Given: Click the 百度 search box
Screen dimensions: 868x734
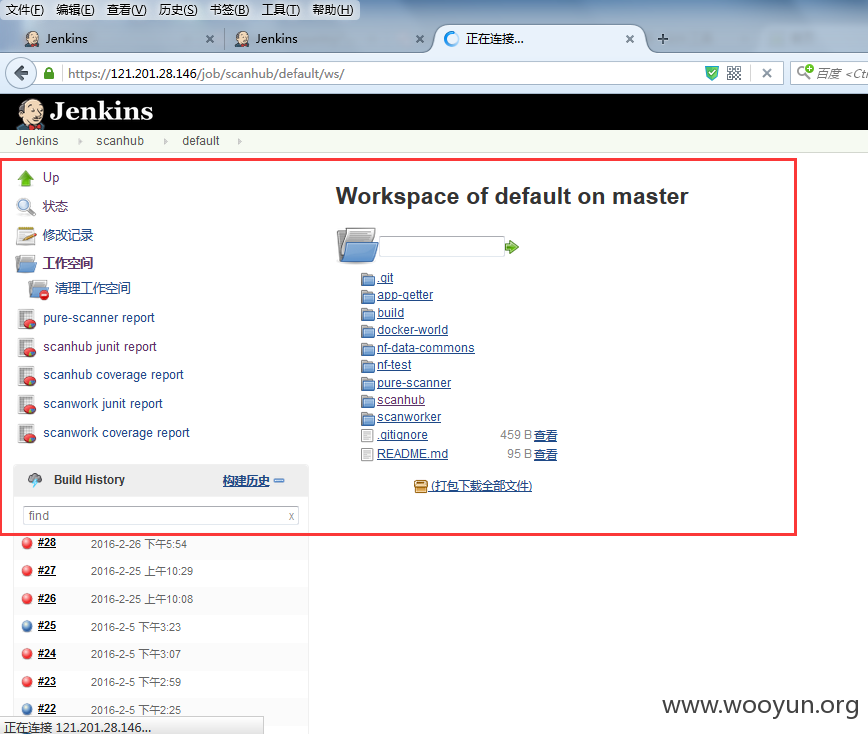Looking at the screenshot, I should (x=830, y=73).
